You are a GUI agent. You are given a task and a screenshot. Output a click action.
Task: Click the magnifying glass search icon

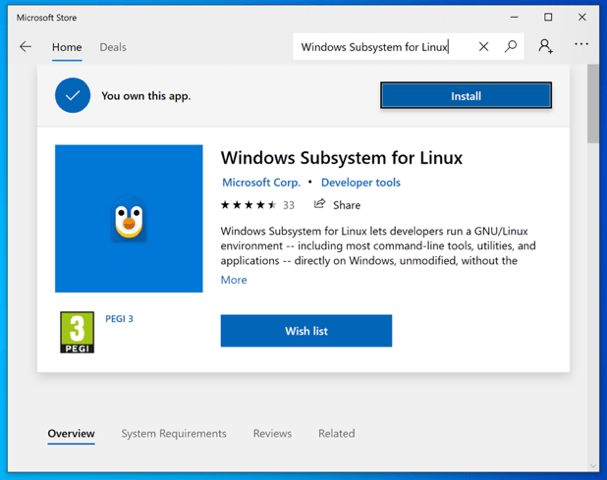510,47
